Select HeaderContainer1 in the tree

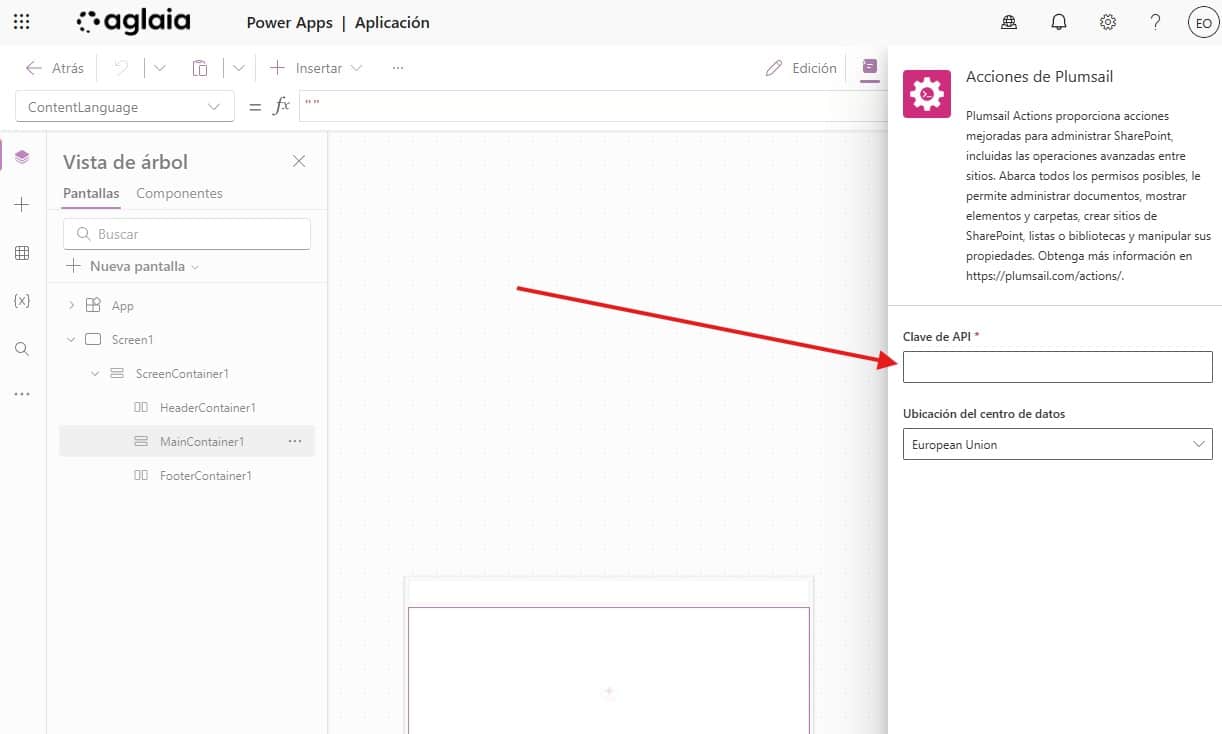(x=207, y=408)
